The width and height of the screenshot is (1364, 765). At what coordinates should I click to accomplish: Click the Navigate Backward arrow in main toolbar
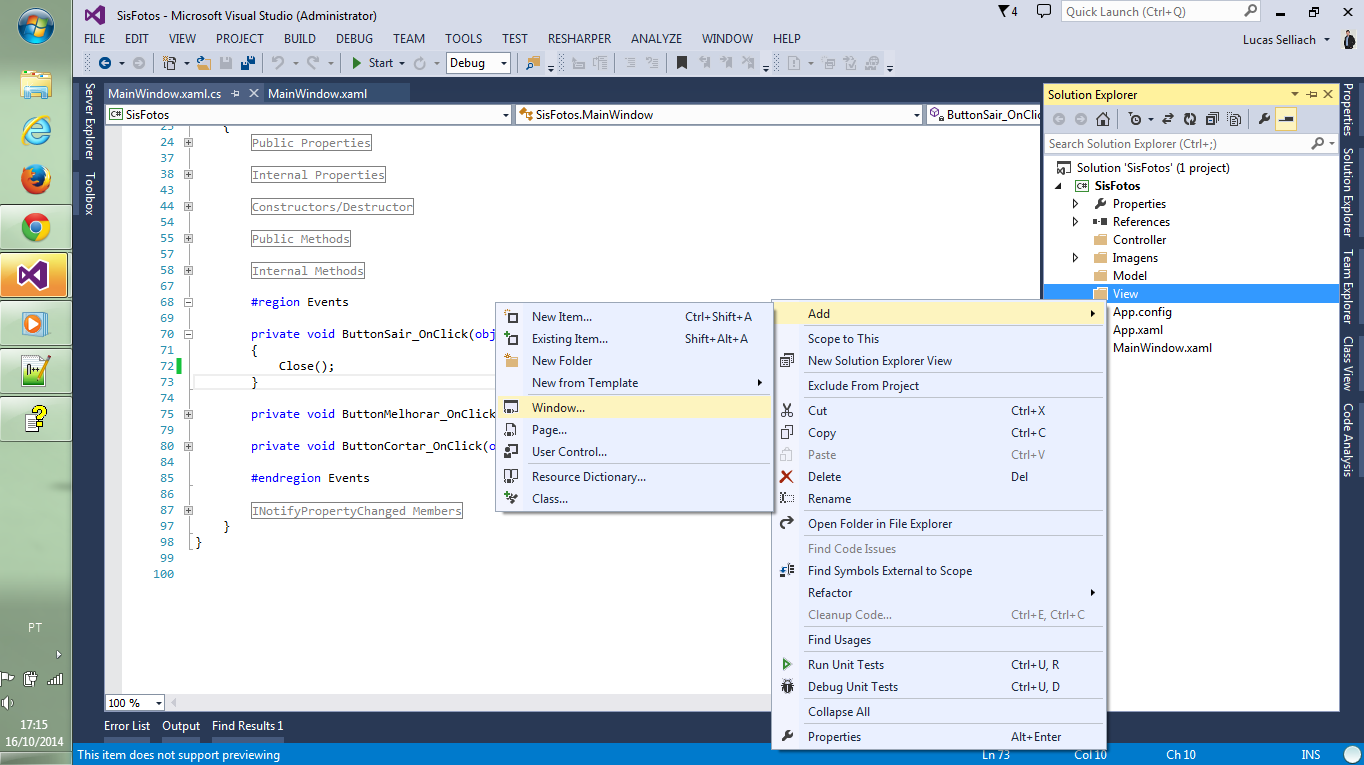(105, 63)
